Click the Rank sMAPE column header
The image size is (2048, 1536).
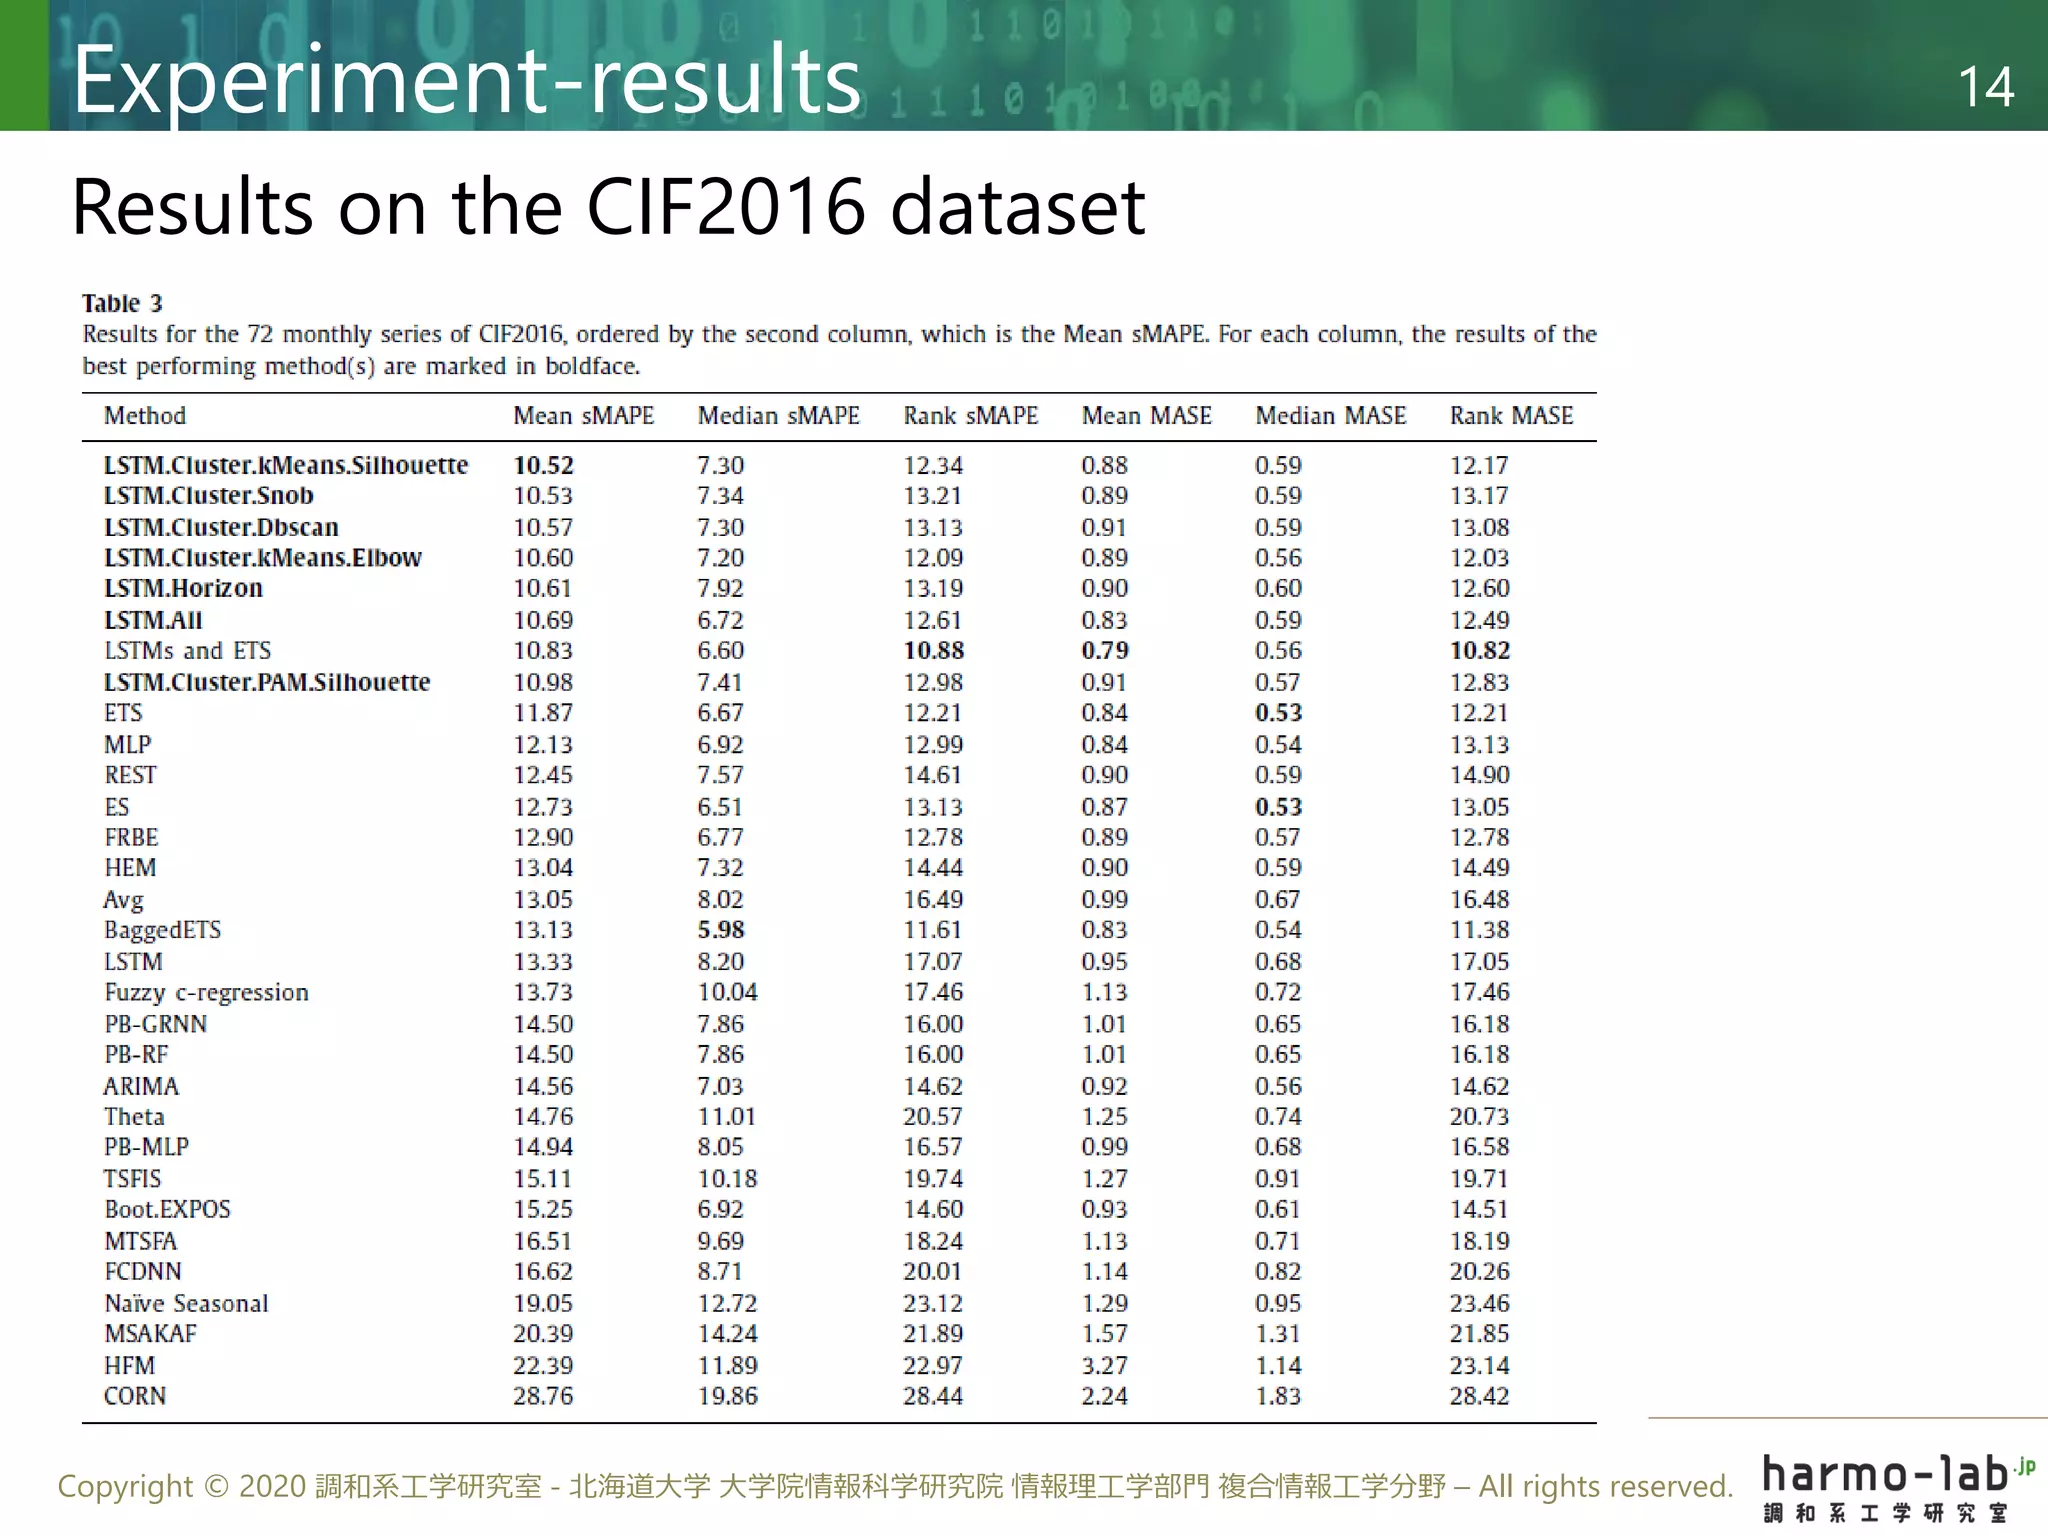click(x=970, y=416)
